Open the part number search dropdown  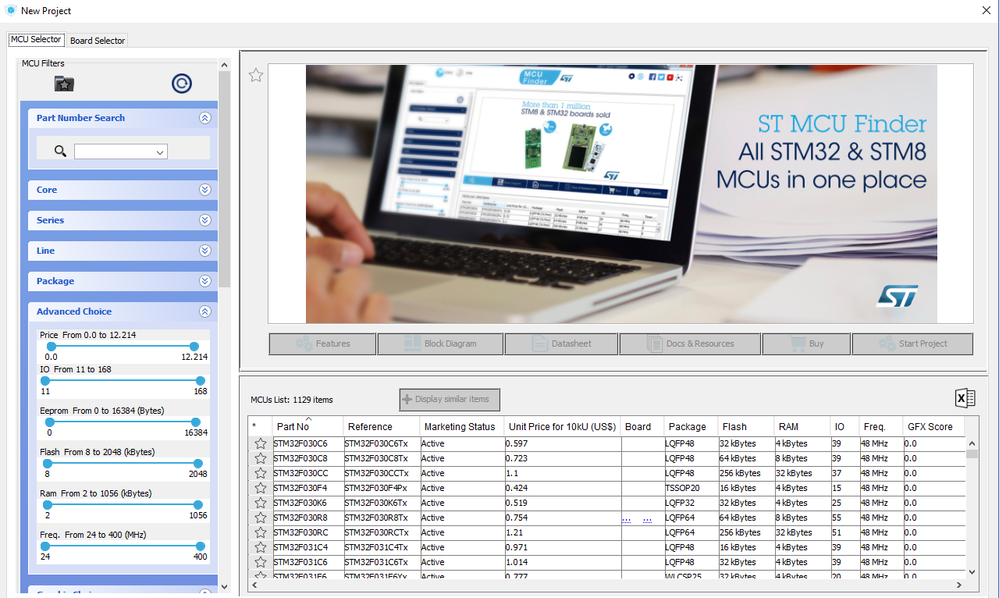tap(160, 152)
